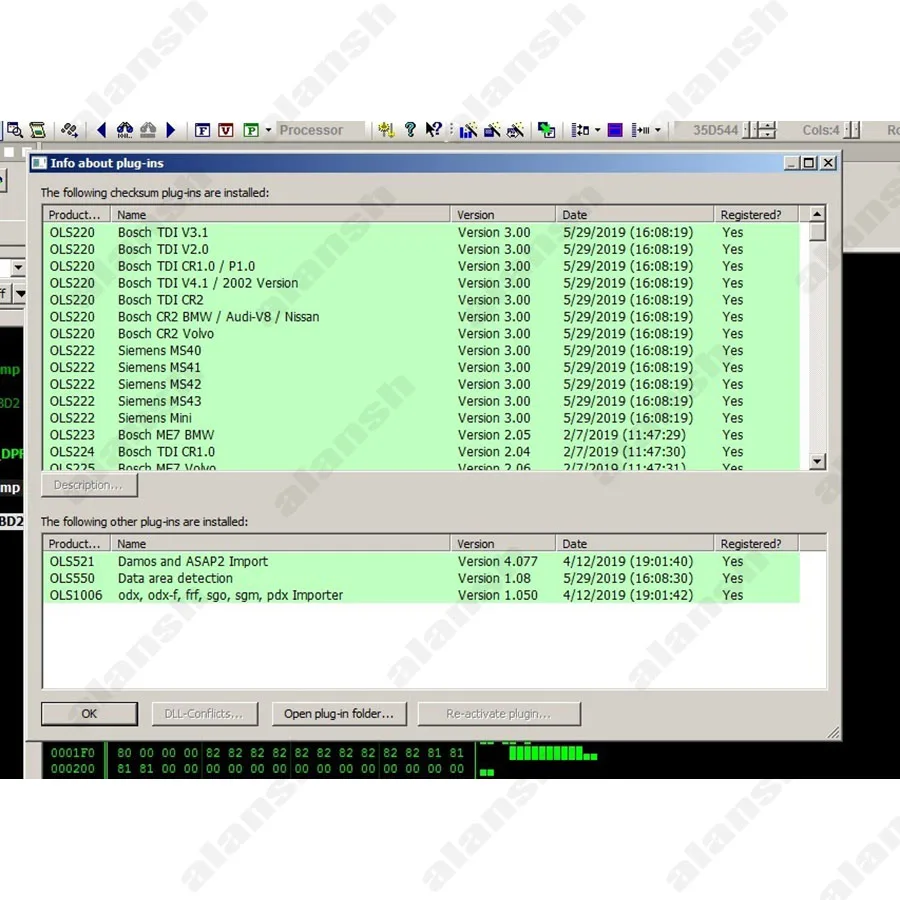
Task: Click the satellite-like icon in left toolbar
Action: (69, 130)
